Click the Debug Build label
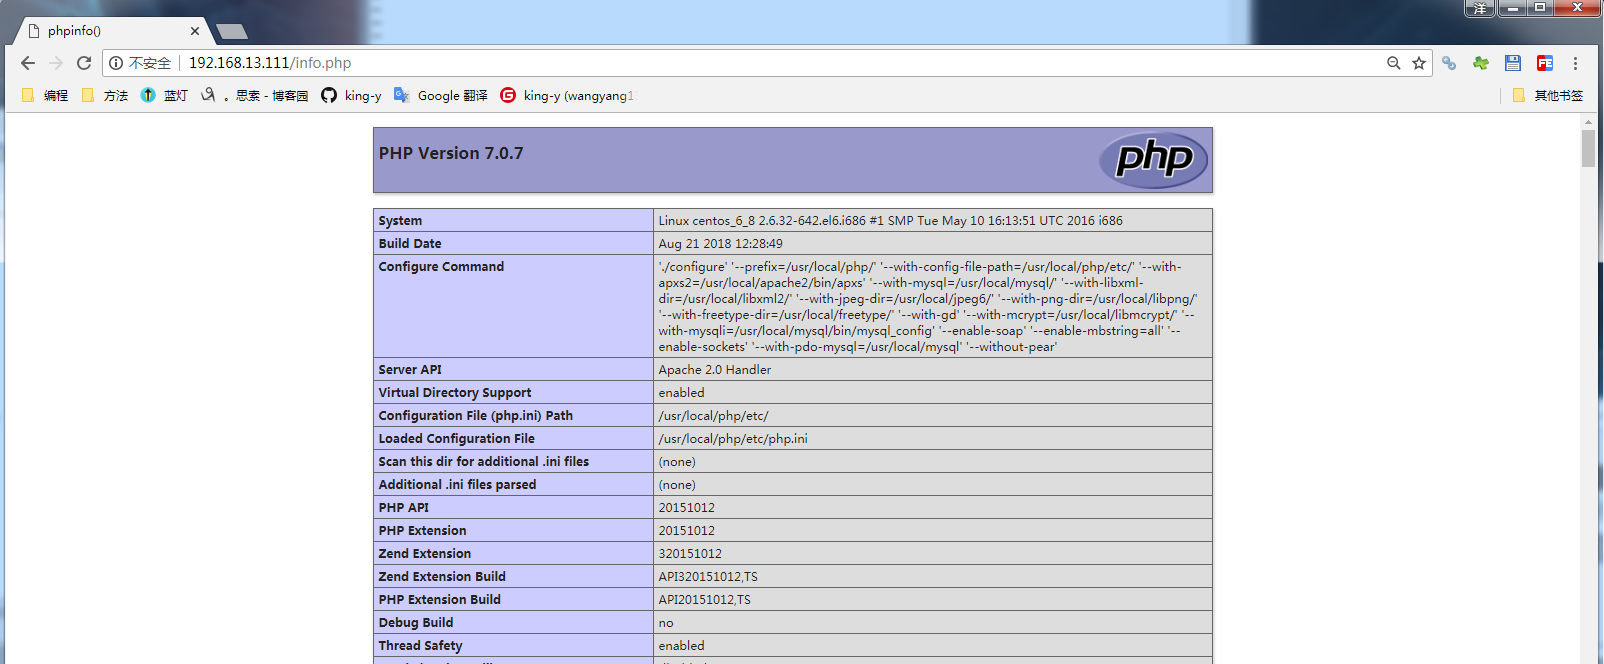Screen dimensions: 1604x664 (416, 622)
